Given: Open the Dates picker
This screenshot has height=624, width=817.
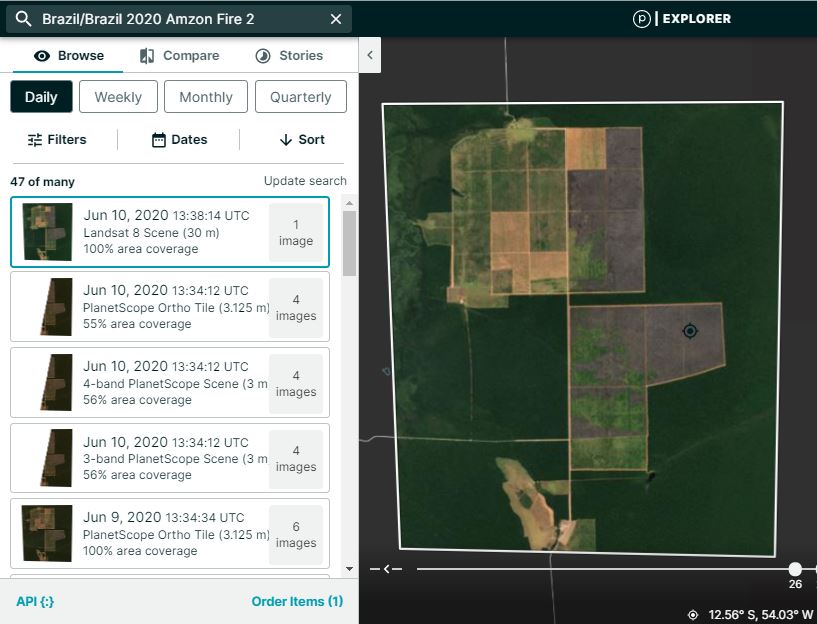Looking at the screenshot, I should point(179,139).
